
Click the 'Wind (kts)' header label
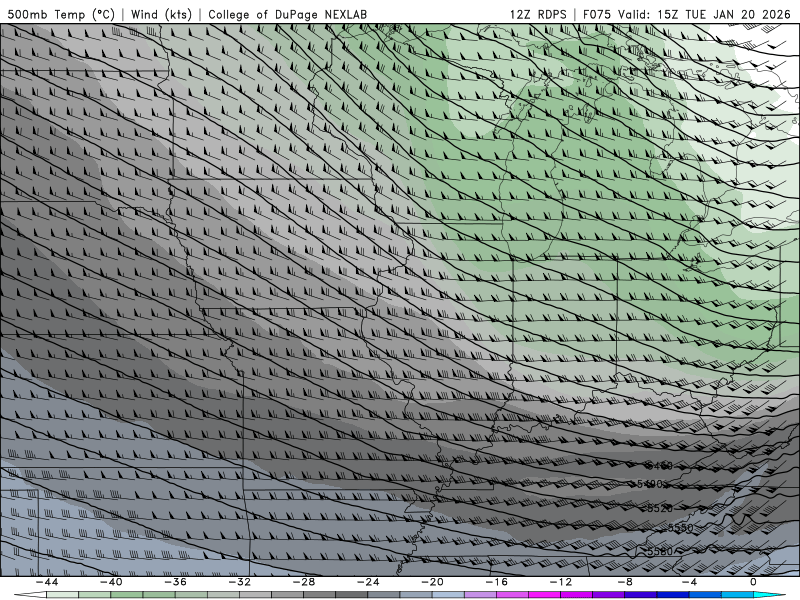161,14
